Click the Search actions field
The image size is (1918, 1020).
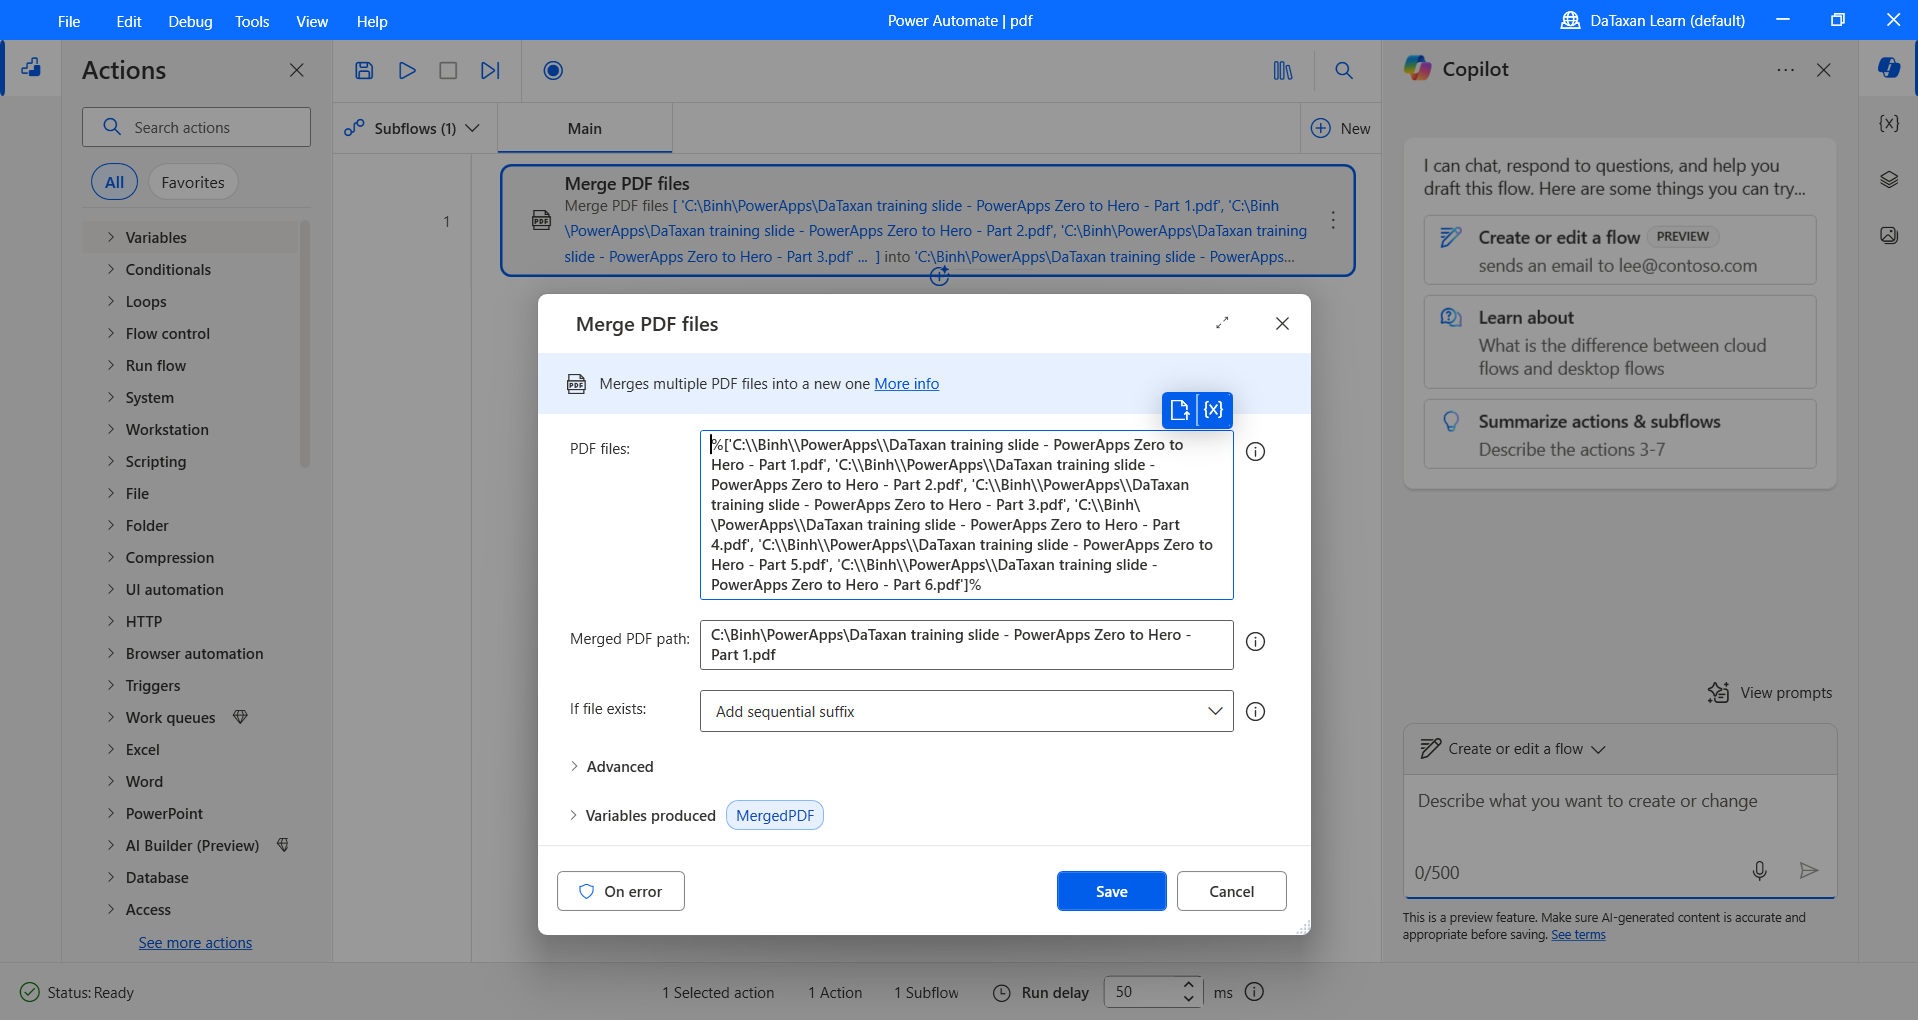196,127
